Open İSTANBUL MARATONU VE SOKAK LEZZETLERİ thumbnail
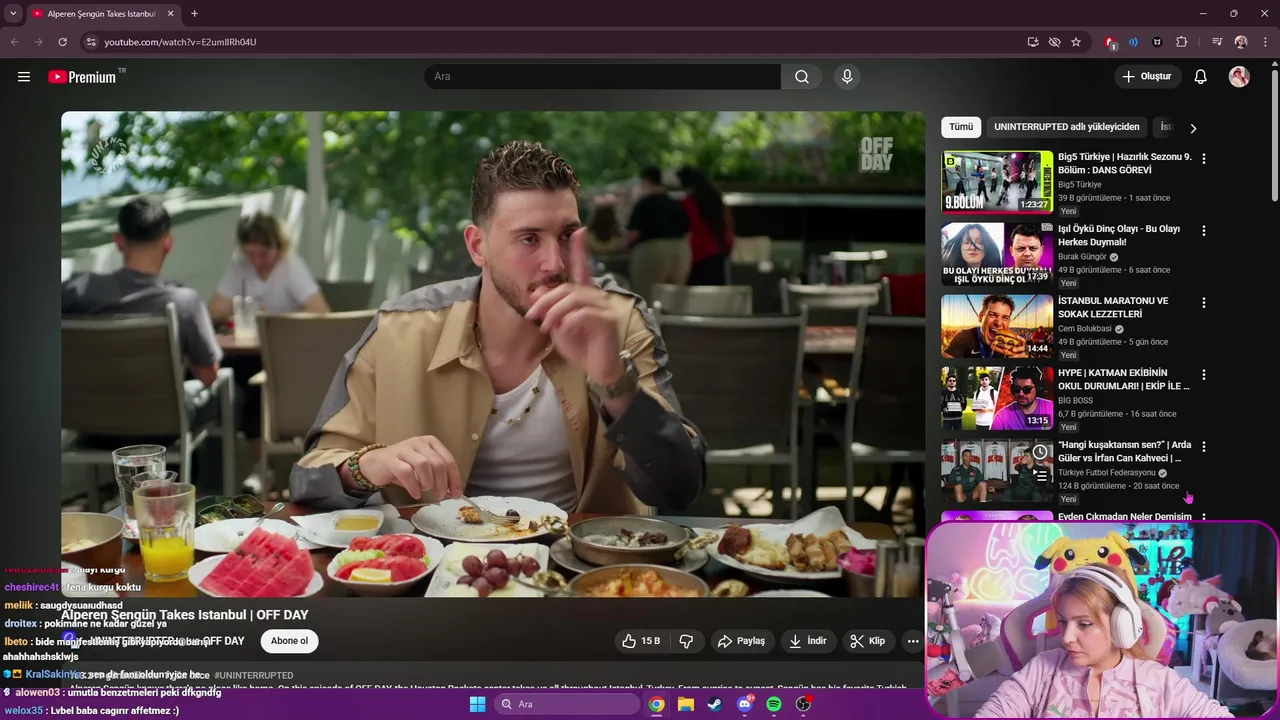The height and width of the screenshot is (720, 1280). click(x=997, y=326)
